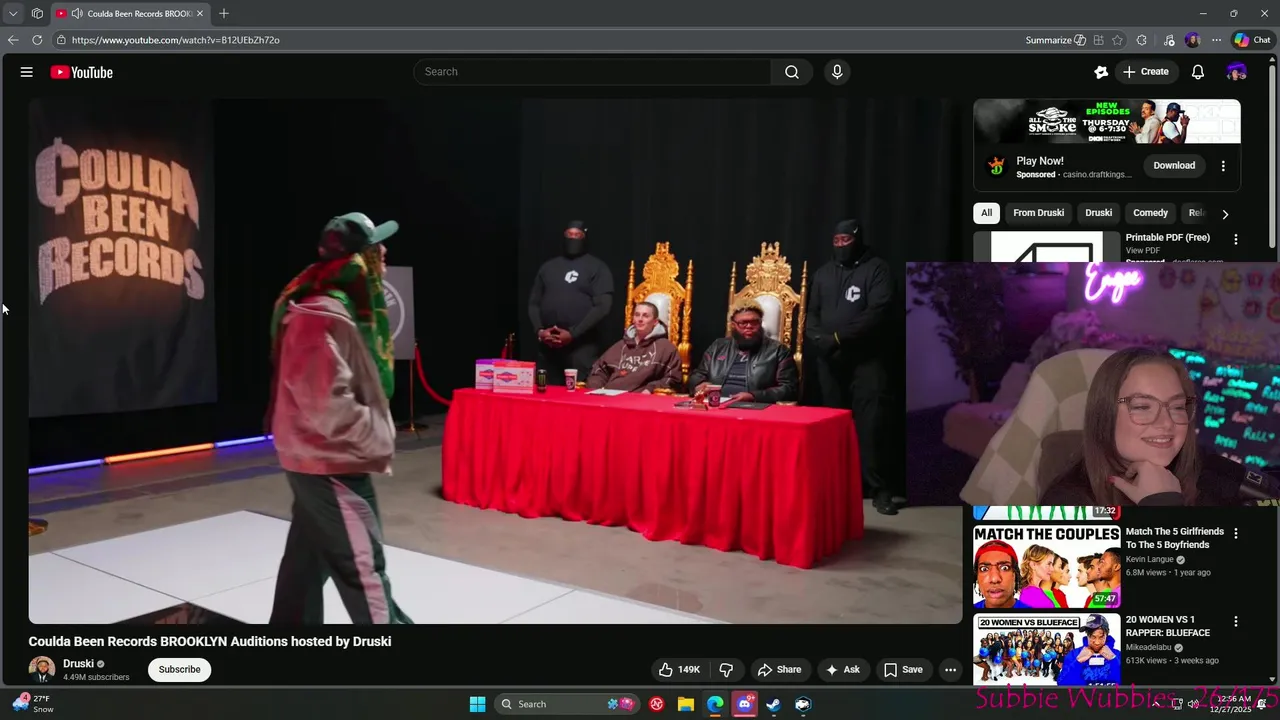This screenshot has height=720, width=1280.
Task: Like the video with thumbs up
Action: [679, 670]
